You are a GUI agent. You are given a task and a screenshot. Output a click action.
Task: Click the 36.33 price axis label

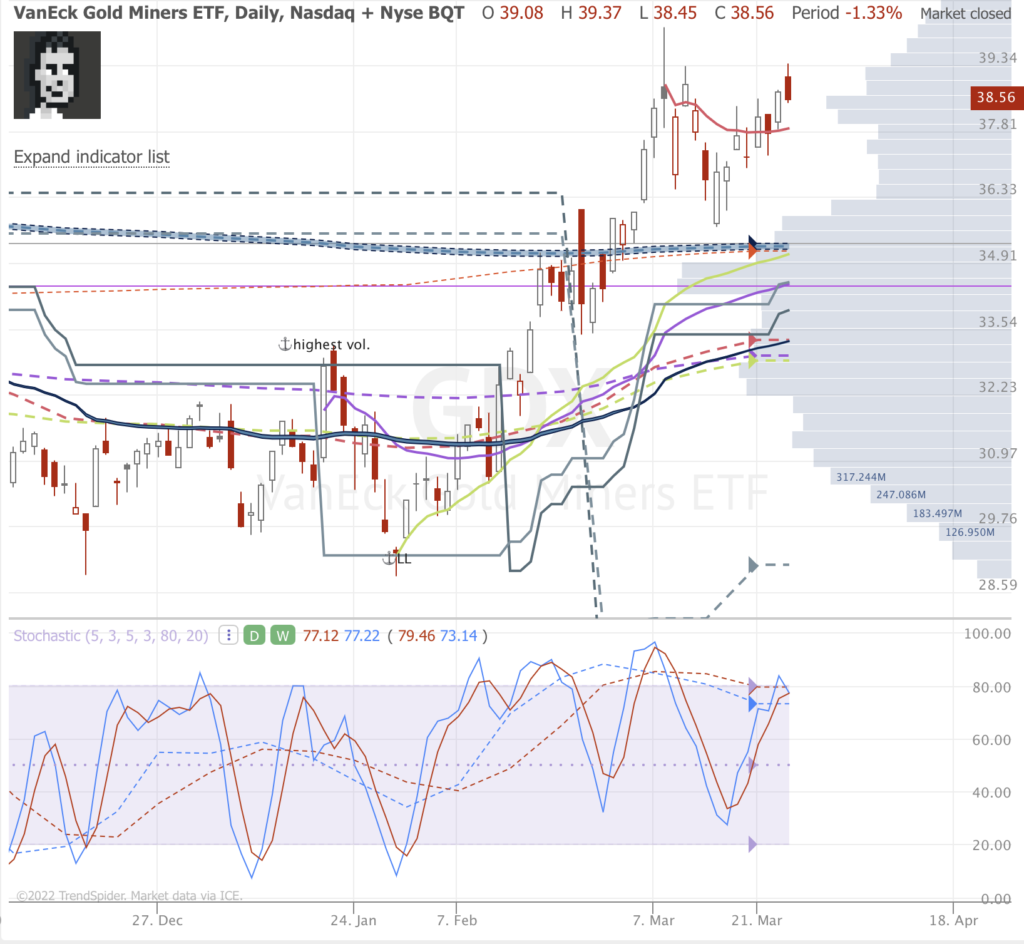(997, 189)
